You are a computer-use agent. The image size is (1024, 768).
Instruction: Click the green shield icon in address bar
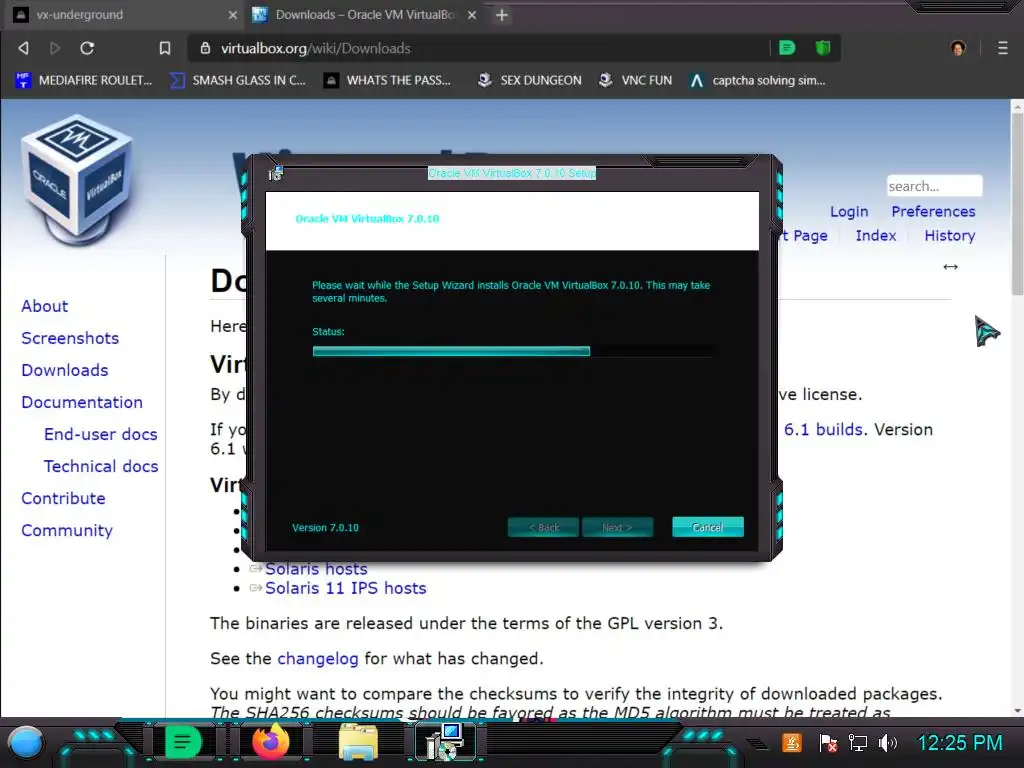point(823,48)
